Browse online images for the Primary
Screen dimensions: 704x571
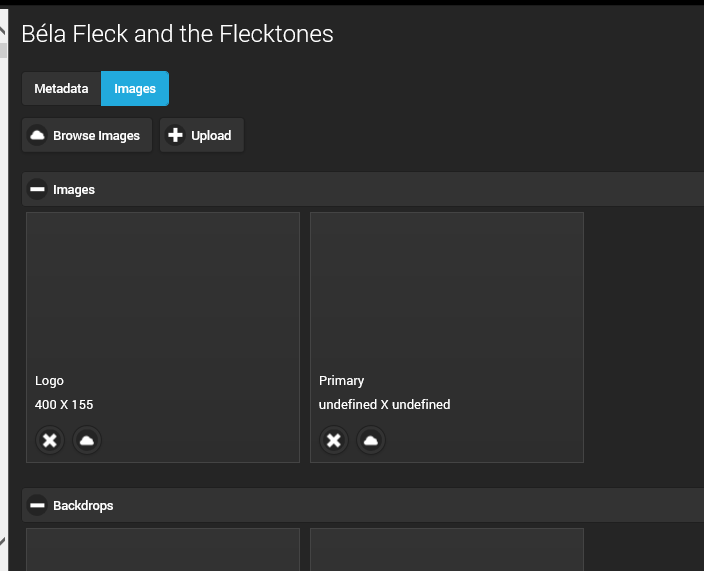pyautogui.click(x=371, y=440)
